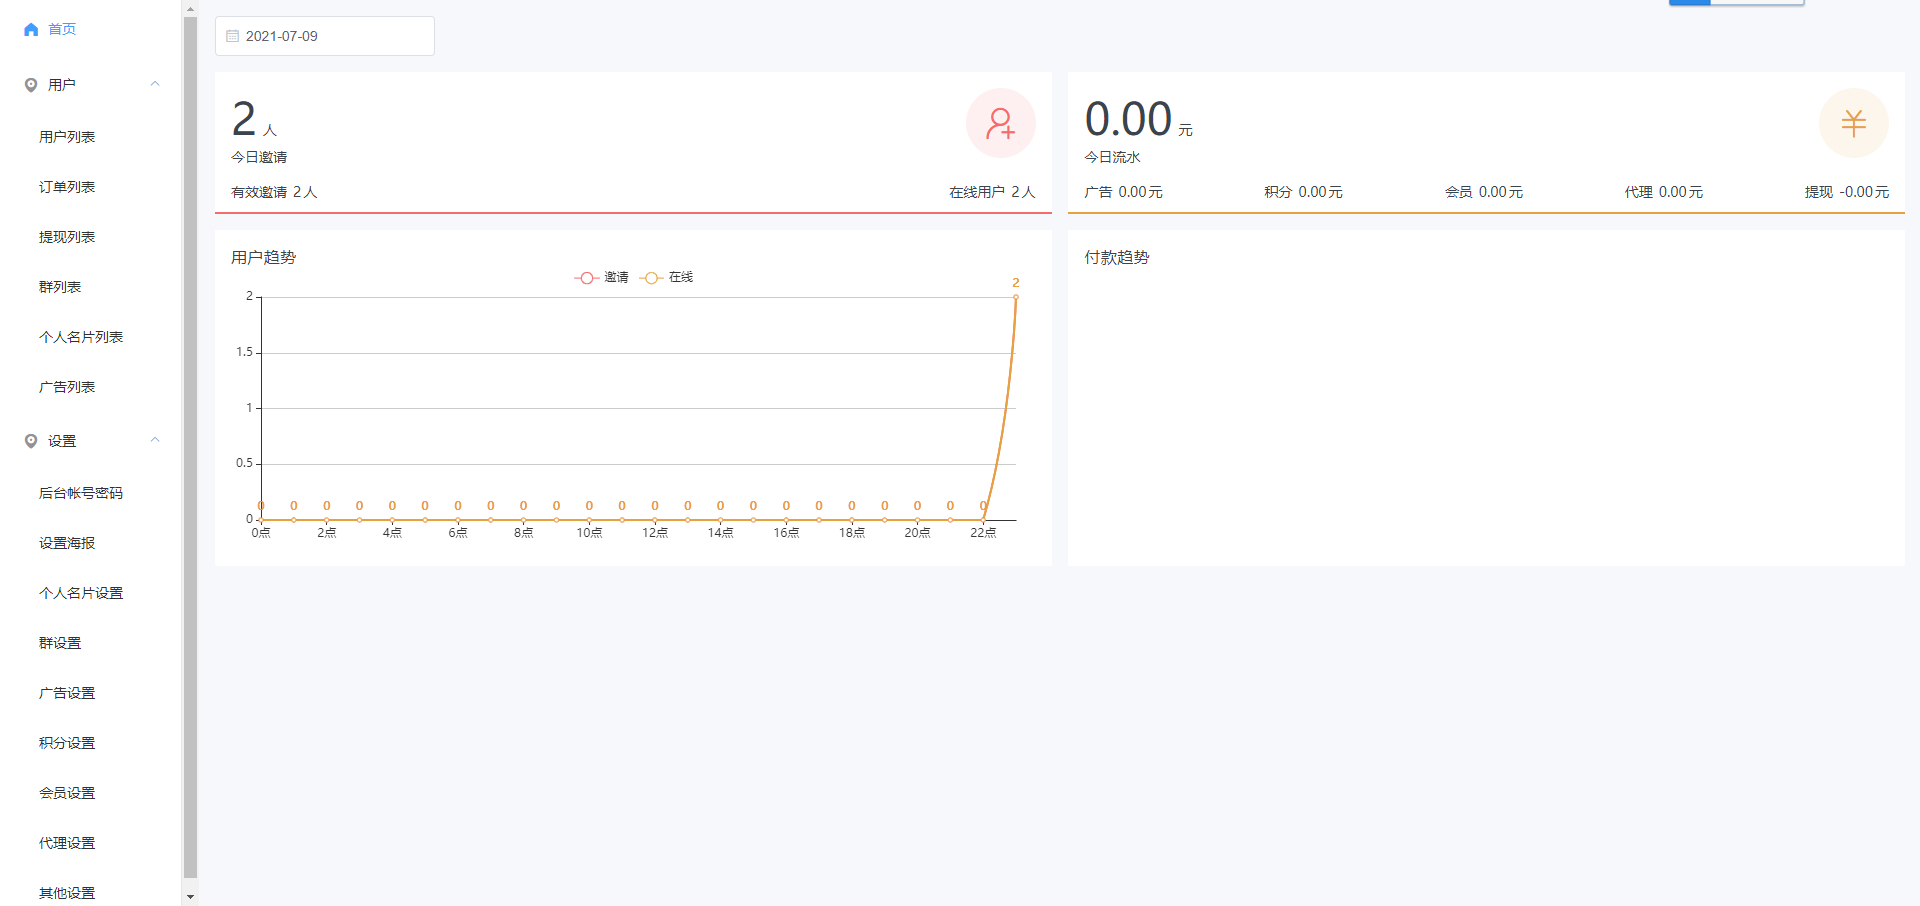Click the sidebar scroll-down arrow
The height and width of the screenshot is (906, 1920).
click(x=190, y=897)
